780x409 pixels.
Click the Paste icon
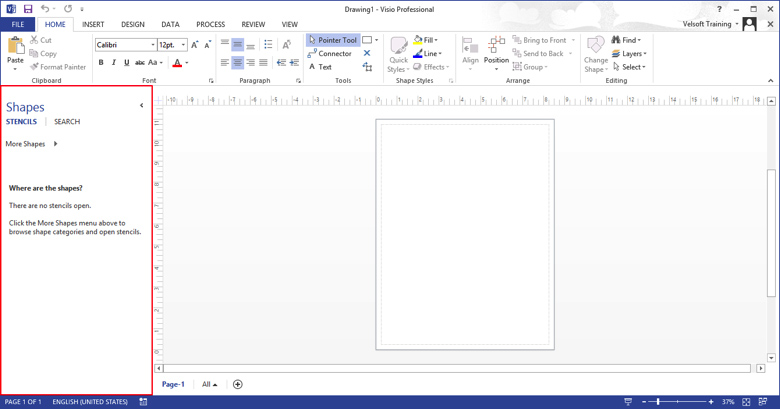15,46
